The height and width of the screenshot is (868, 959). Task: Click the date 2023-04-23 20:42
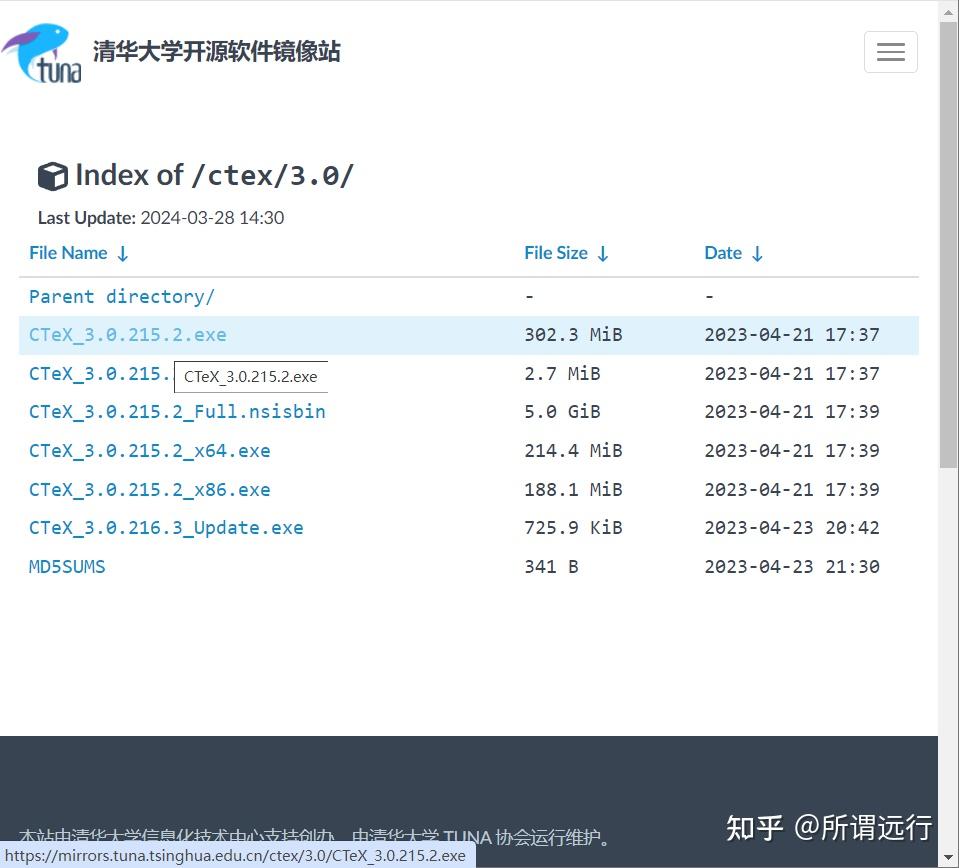pyautogui.click(x=792, y=528)
